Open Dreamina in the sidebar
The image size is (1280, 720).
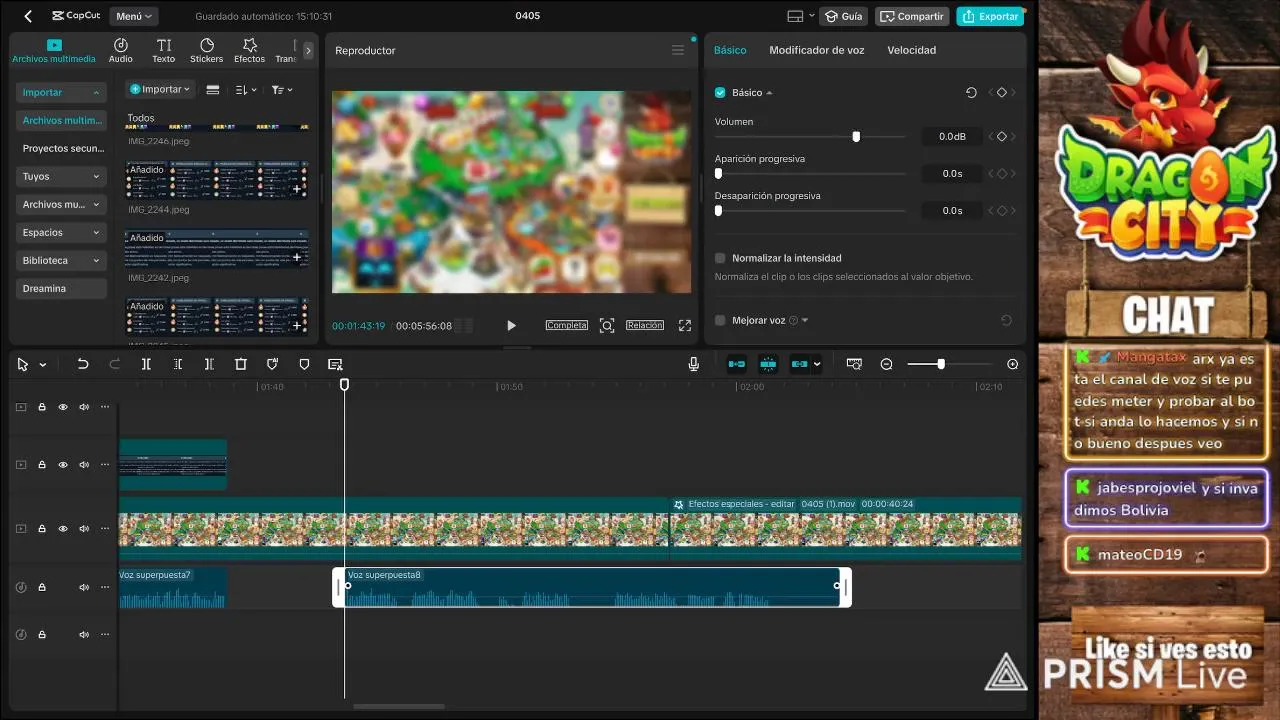[62, 288]
